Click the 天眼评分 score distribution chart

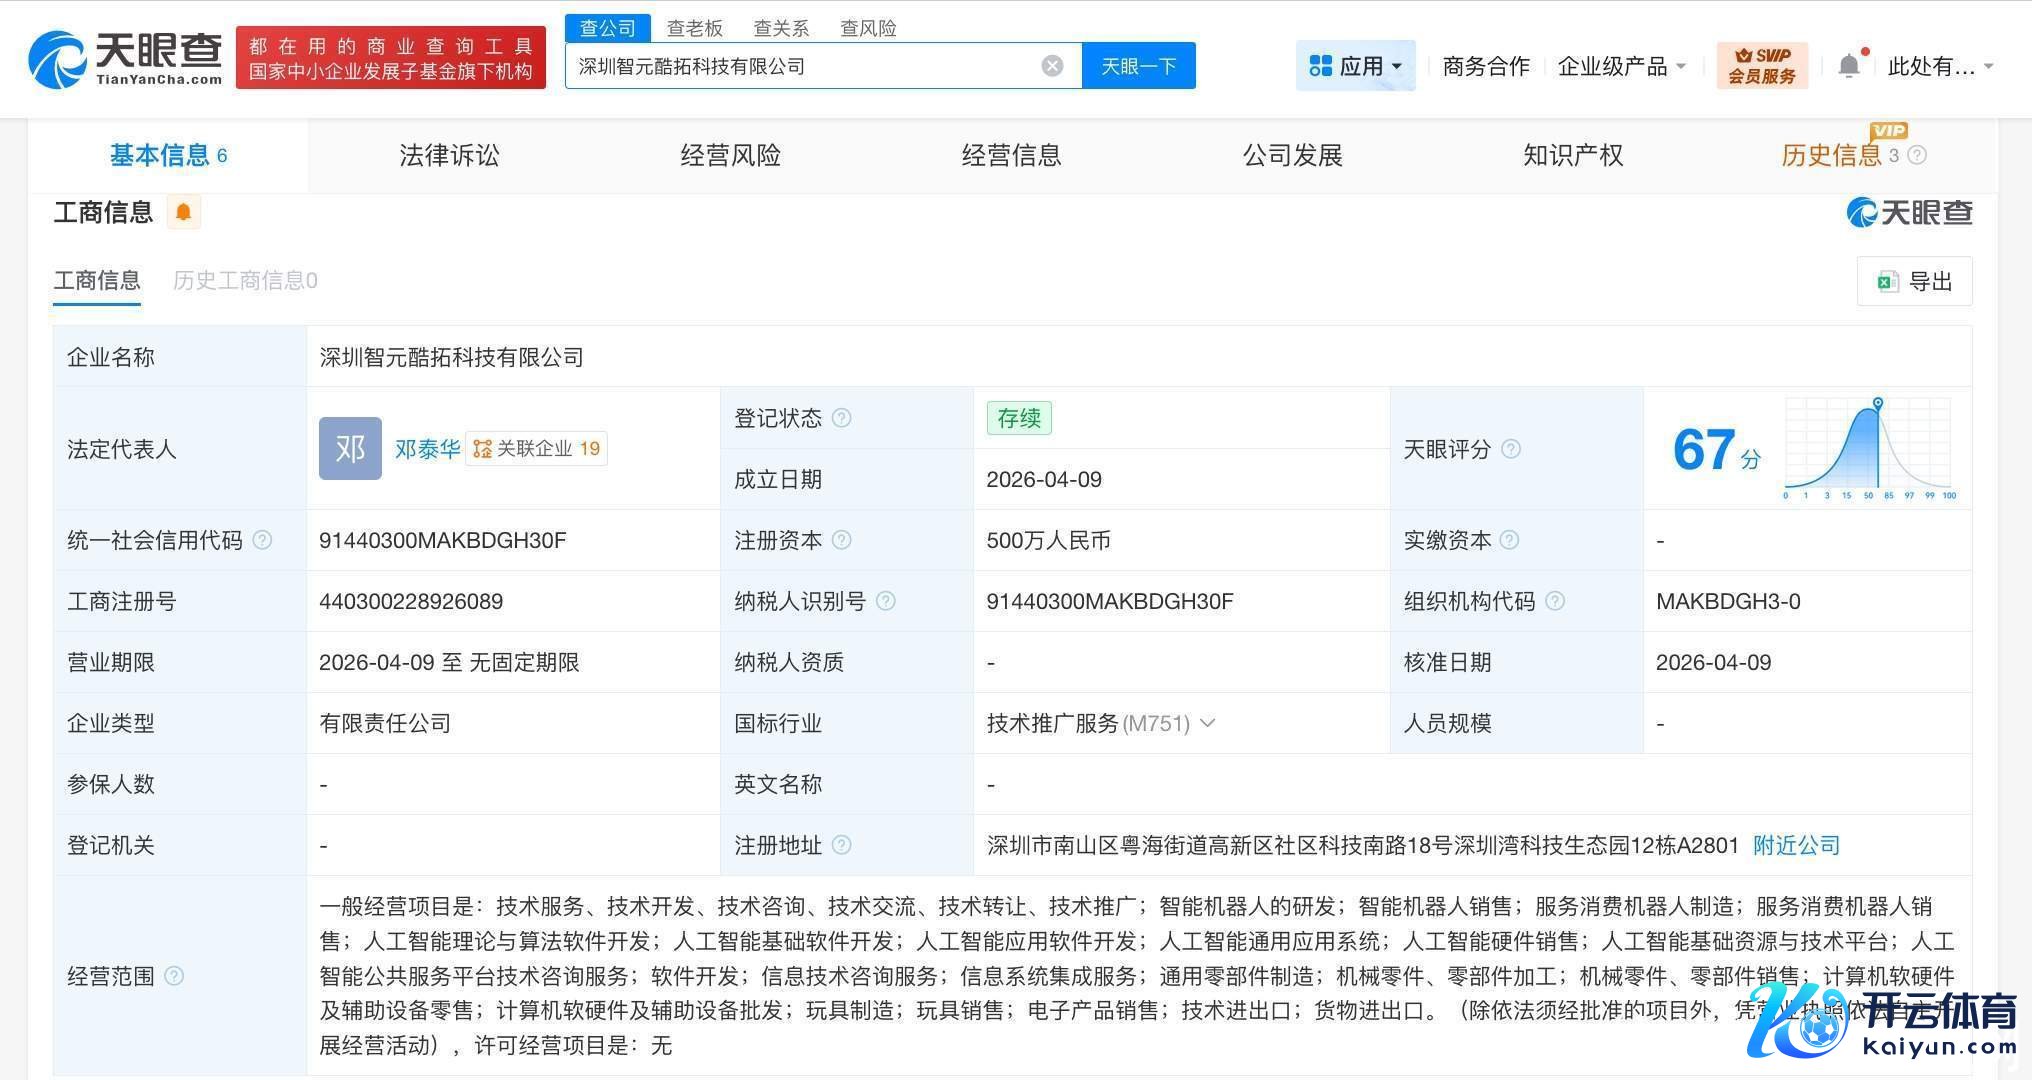click(x=1868, y=448)
